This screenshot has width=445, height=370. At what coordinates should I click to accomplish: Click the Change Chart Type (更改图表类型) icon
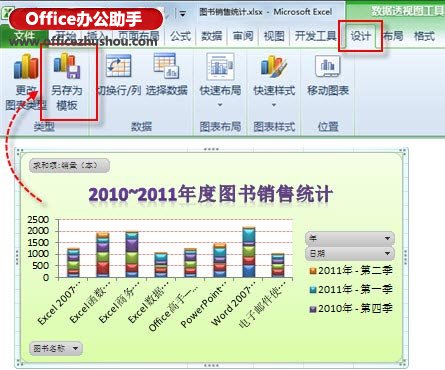[26, 67]
